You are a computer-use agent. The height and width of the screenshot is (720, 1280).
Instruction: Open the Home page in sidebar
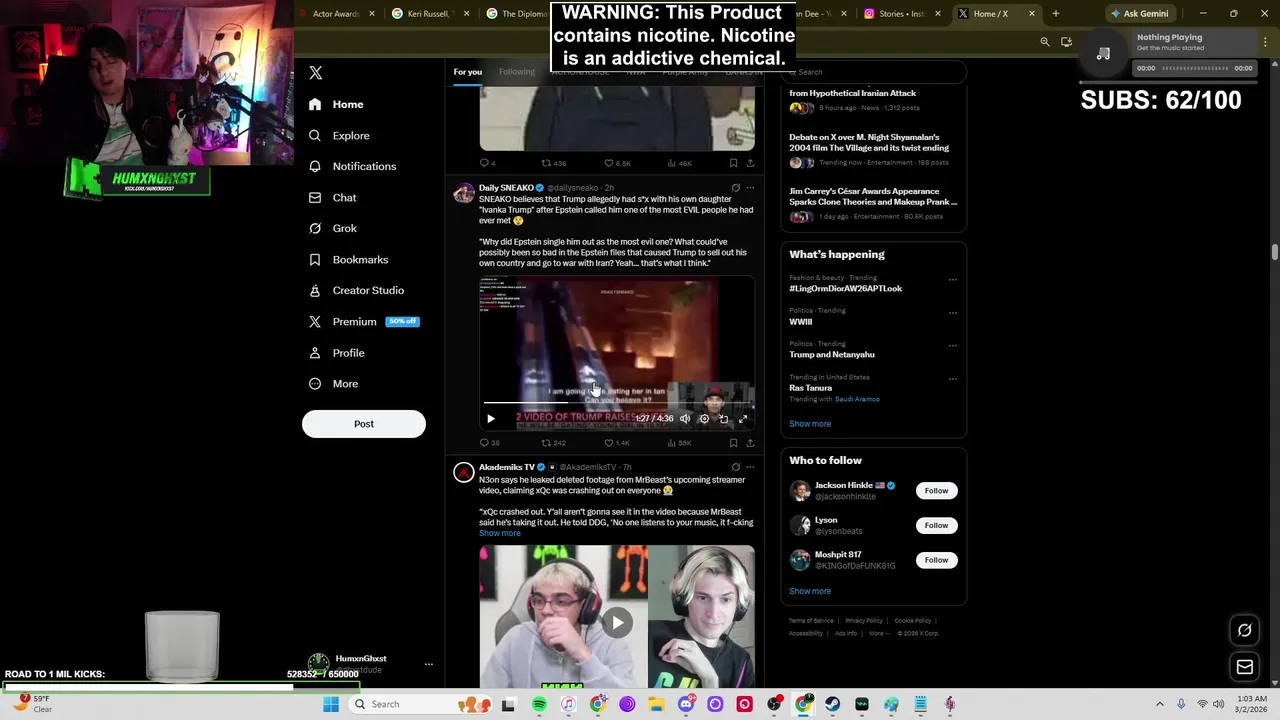coord(336,104)
